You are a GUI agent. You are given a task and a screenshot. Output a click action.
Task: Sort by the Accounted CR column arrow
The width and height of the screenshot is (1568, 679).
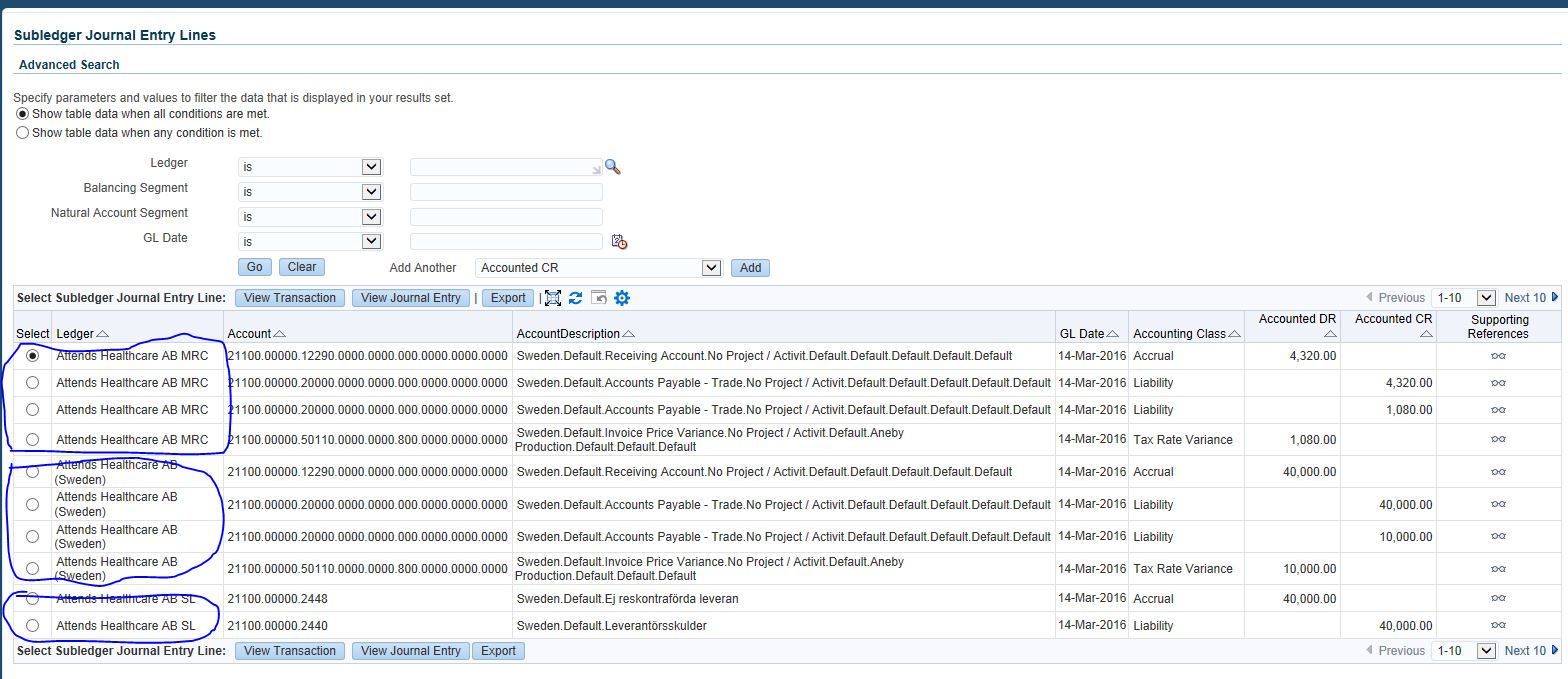coord(1426,334)
